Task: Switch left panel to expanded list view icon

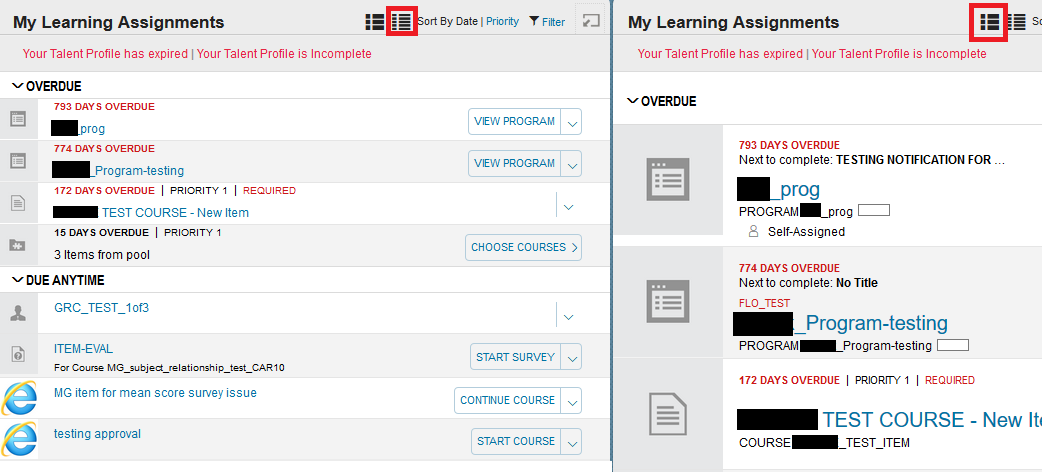Action: pyautogui.click(x=375, y=21)
